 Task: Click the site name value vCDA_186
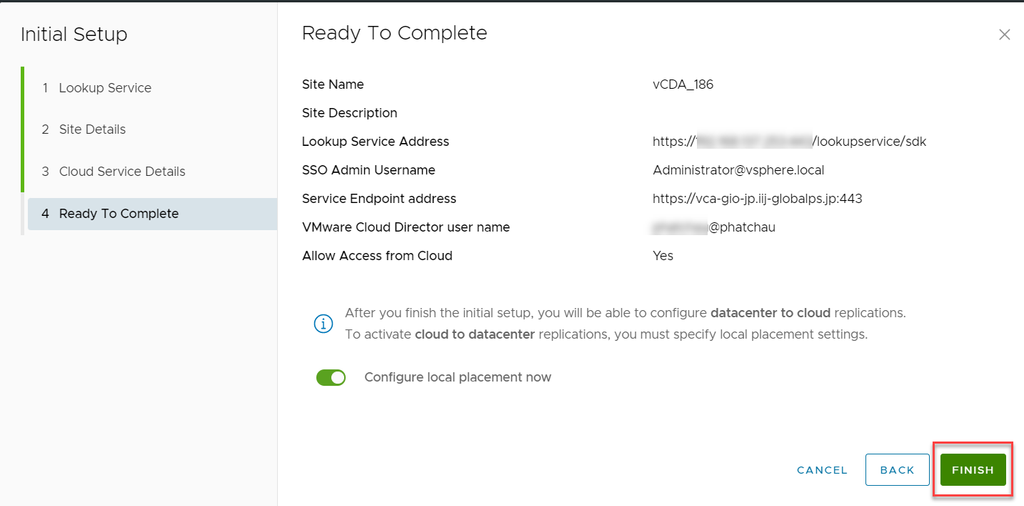click(x=683, y=85)
